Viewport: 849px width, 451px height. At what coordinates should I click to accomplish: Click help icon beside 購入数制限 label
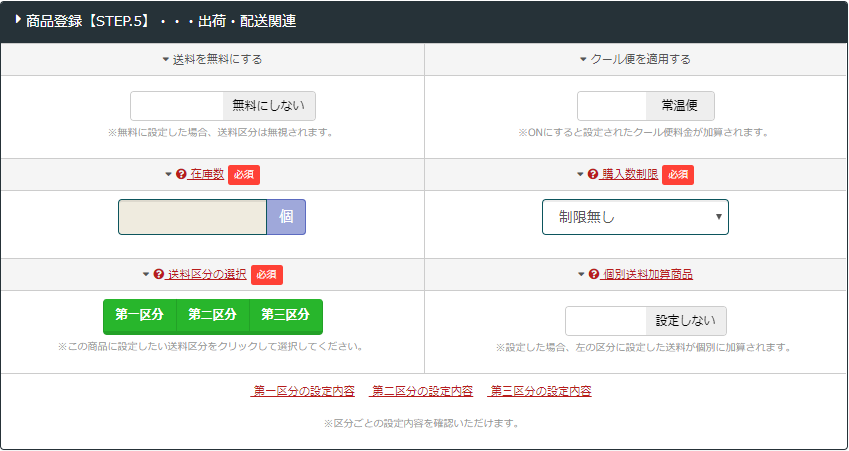(593, 174)
